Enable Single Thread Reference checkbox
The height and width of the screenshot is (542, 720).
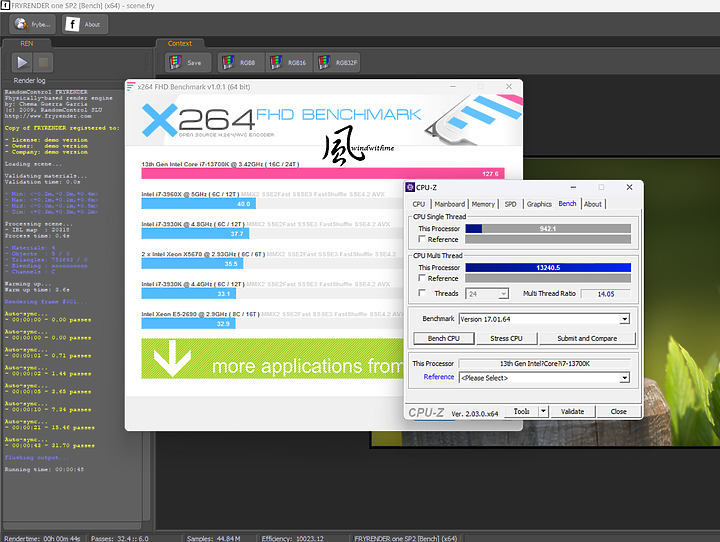[422, 240]
